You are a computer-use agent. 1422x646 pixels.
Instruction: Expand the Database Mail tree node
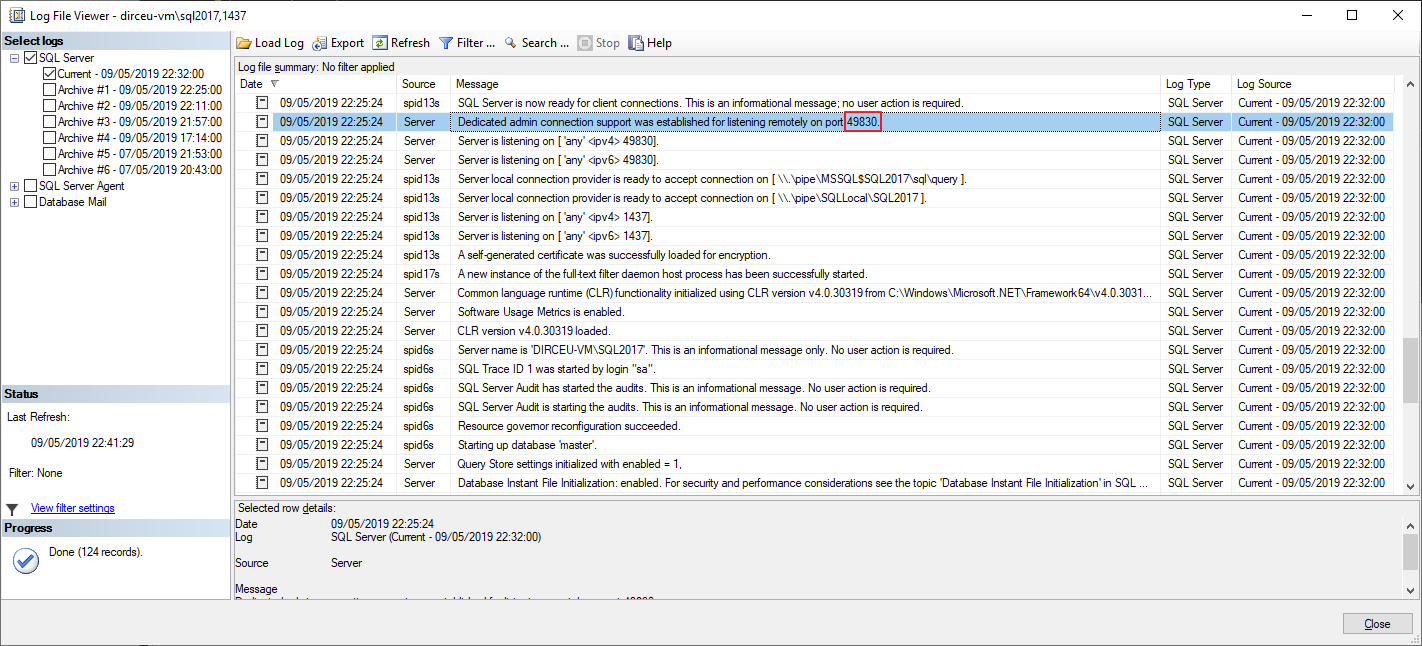click(14, 202)
